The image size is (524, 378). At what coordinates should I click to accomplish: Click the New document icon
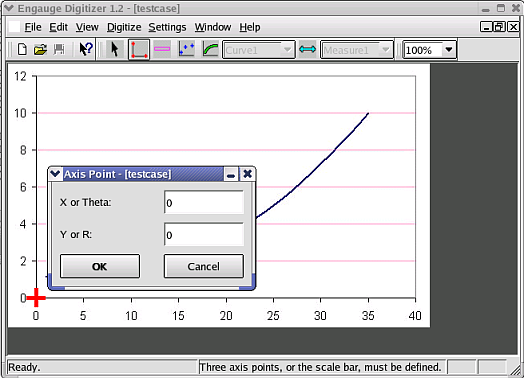tap(22, 50)
